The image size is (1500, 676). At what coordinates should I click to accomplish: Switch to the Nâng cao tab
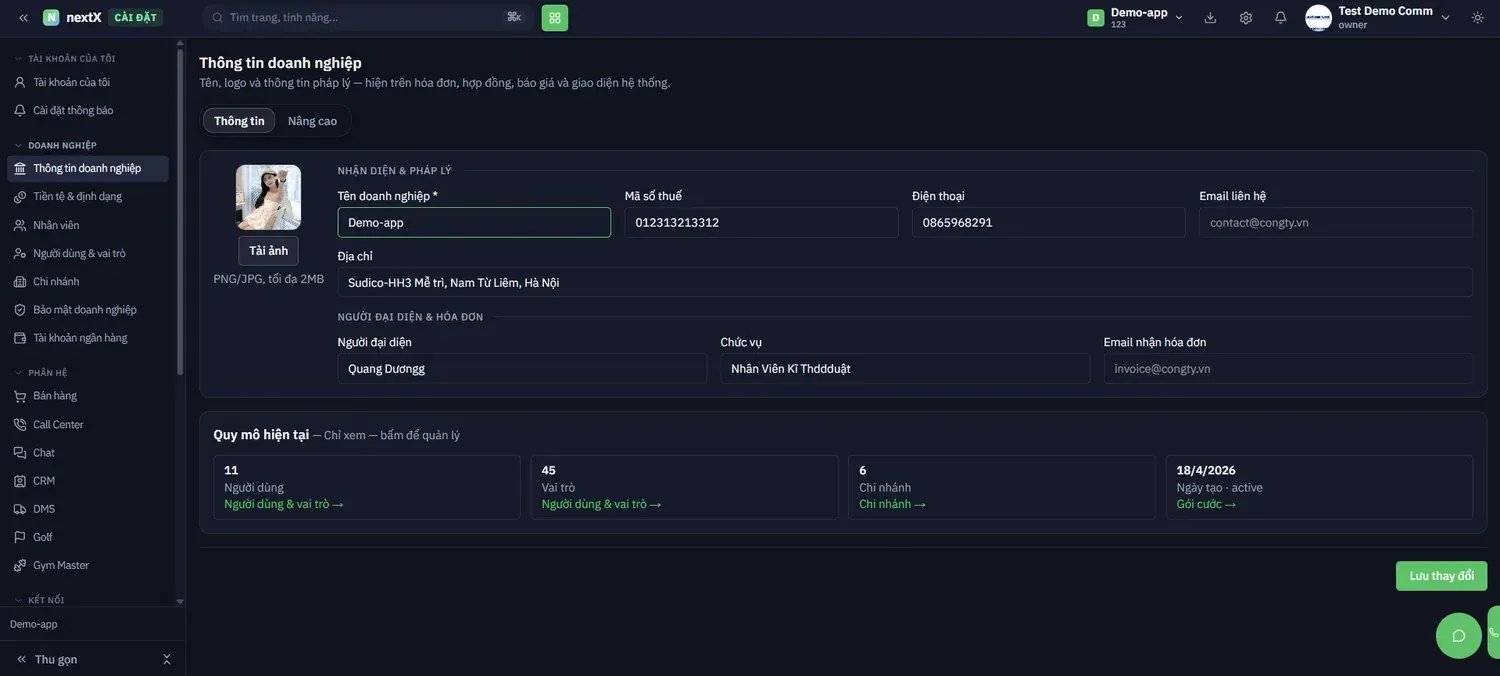point(312,121)
